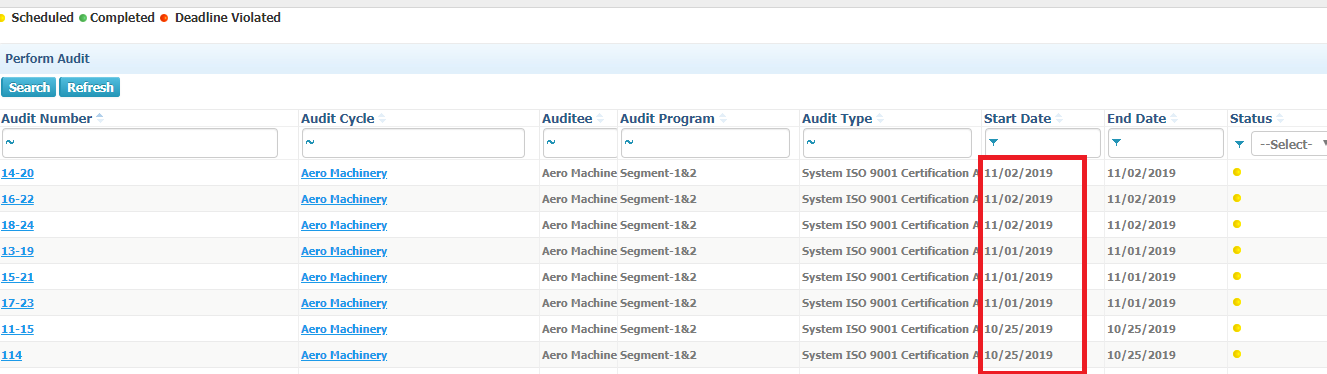Open Aero Machinery link in row 18-24

[344, 225]
